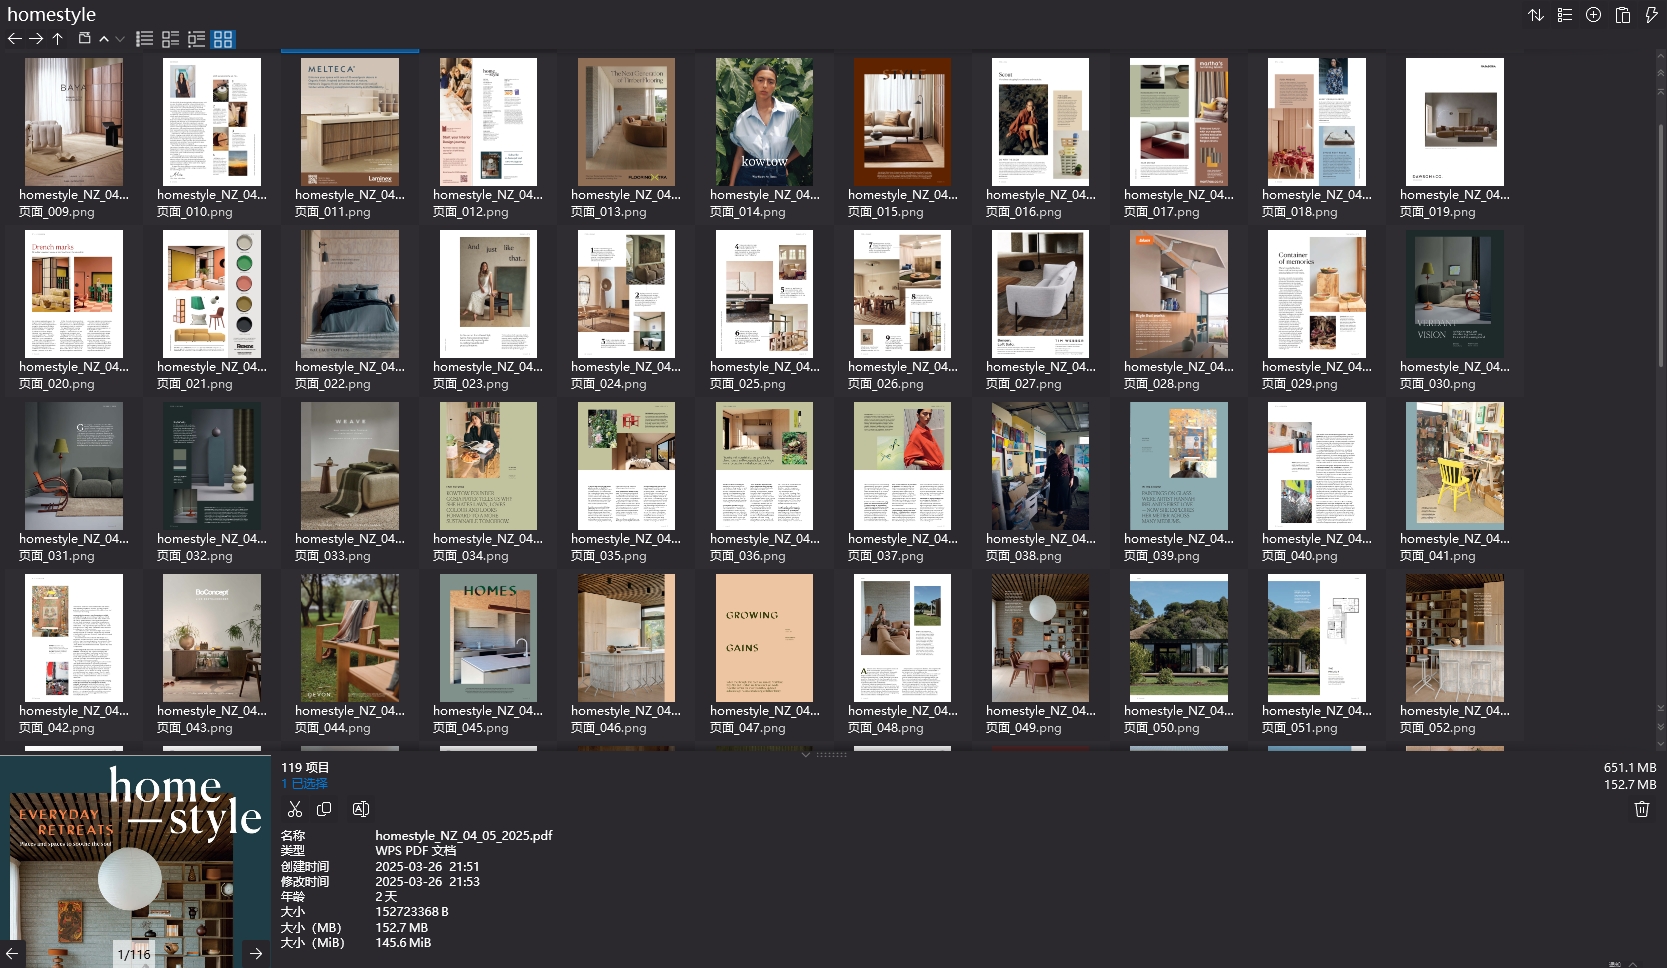The image size is (1667, 968).
Task: Switch to the details list view mode
Action: (x=197, y=39)
